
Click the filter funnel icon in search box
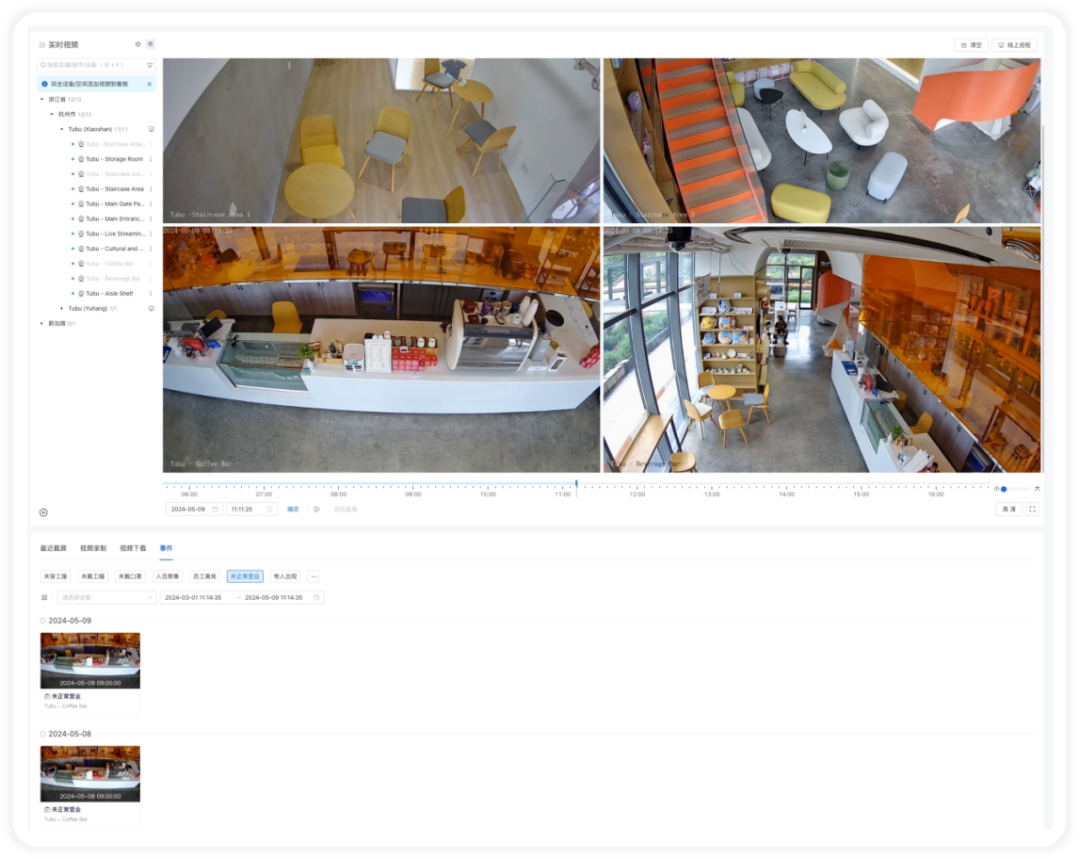coord(149,65)
